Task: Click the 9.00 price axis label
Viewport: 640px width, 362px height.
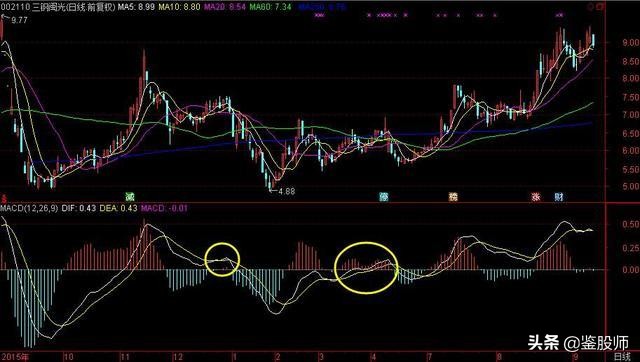Action: [x=631, y=42]
